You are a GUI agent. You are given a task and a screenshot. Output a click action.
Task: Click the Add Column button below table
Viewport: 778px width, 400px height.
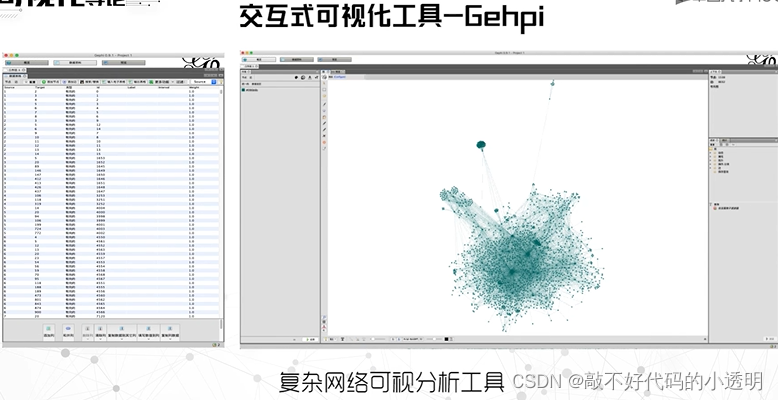49,332
